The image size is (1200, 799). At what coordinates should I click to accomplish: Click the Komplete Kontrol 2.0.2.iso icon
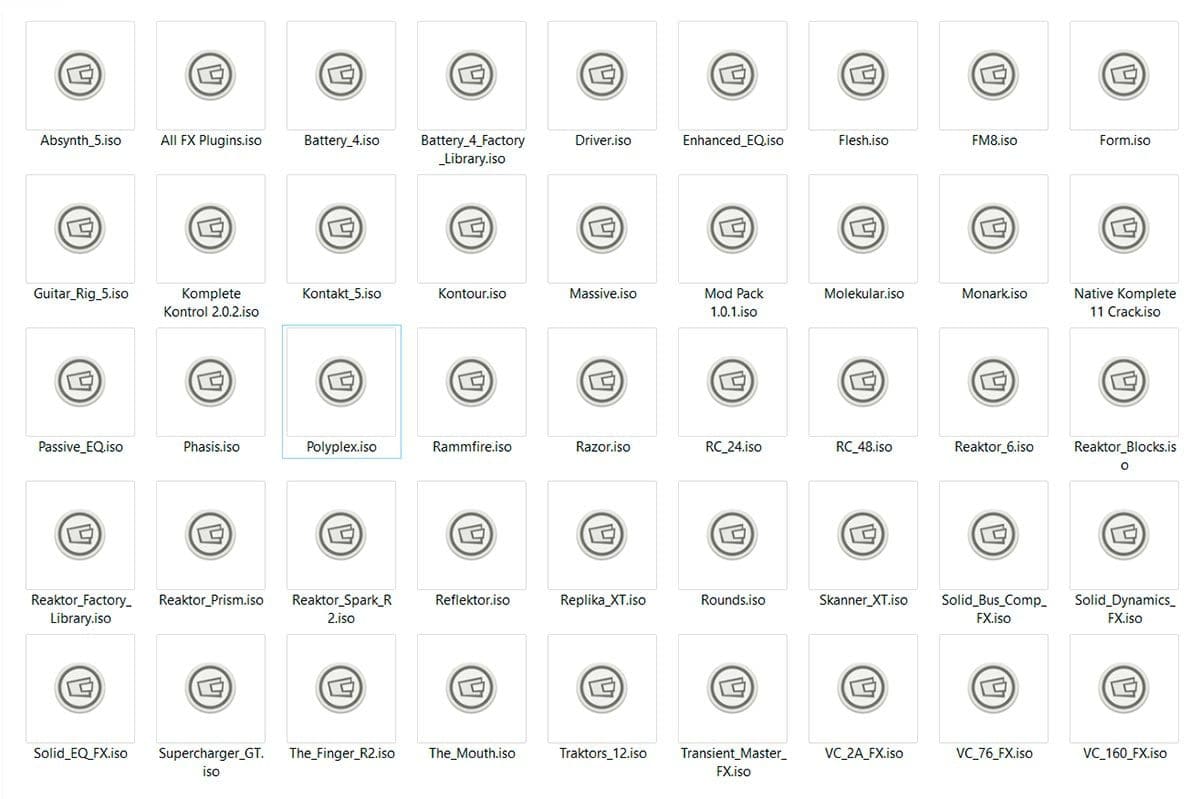tap(211, 228)
